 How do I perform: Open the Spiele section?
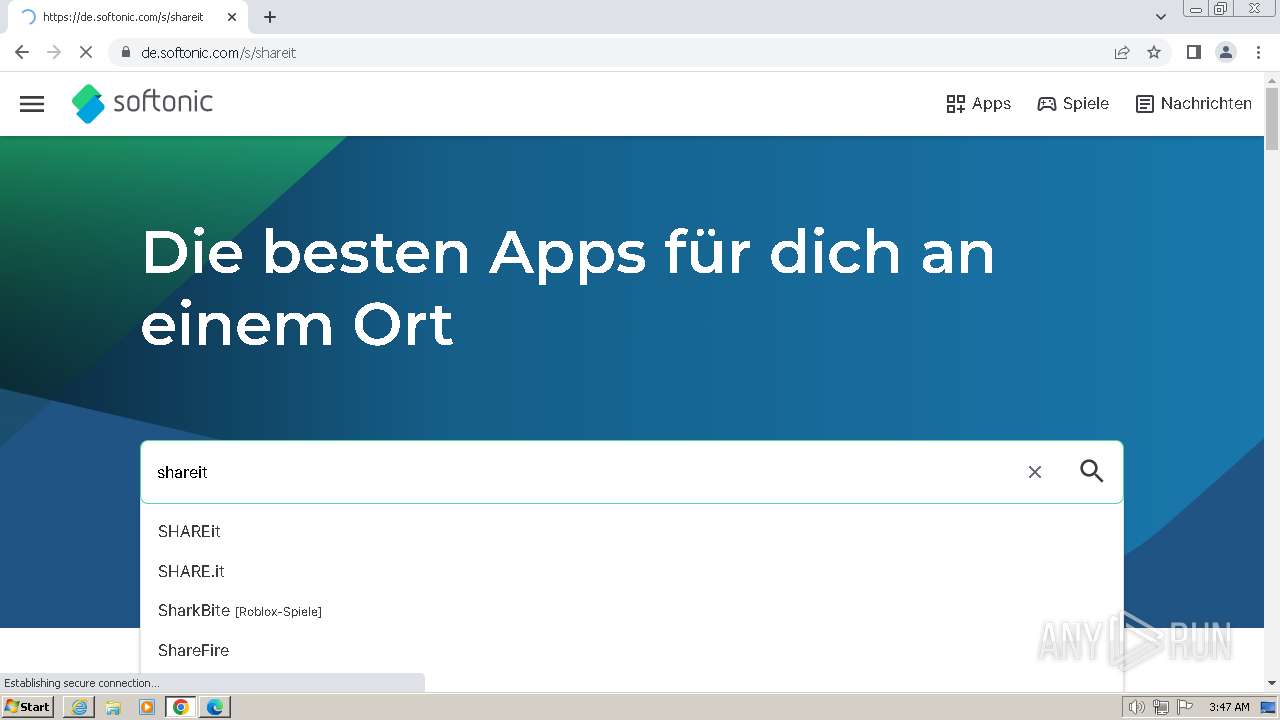click(1073, 104)
